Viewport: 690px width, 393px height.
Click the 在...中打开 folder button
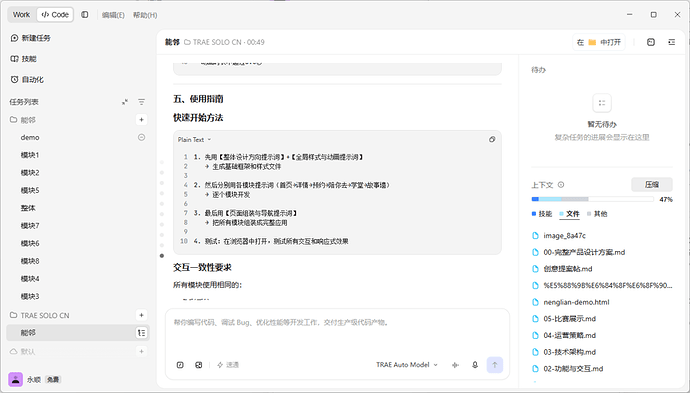pyautogui.click(x=598, y=42)
